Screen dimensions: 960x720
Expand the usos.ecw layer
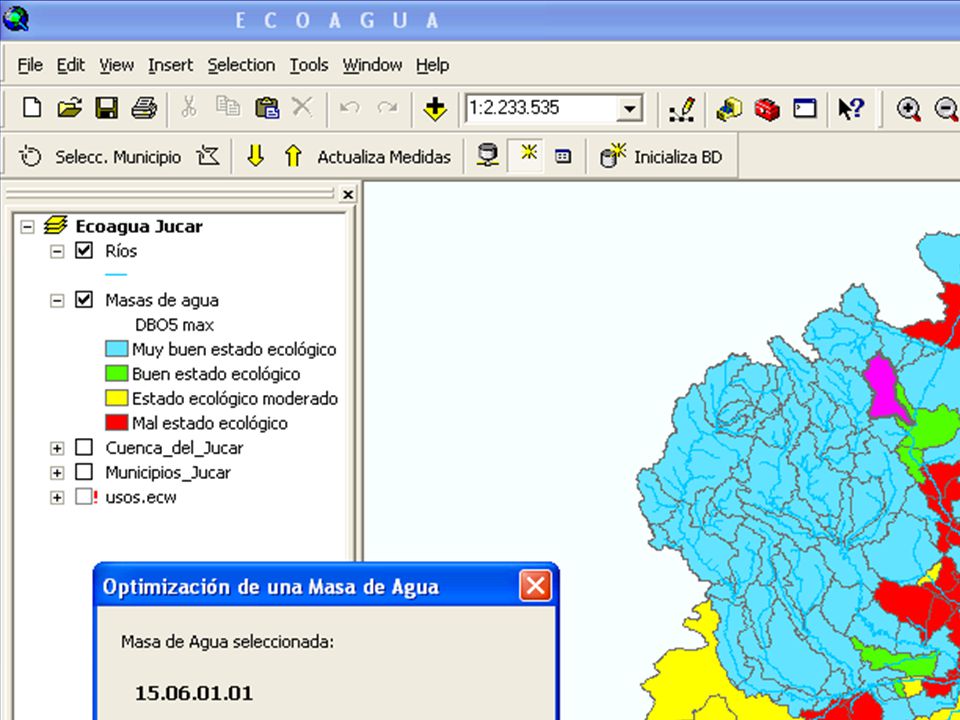point(57,497)
